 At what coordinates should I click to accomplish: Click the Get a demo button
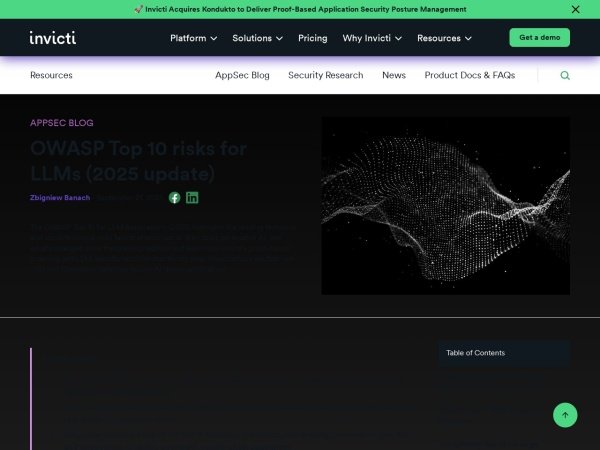coord(540,38)
